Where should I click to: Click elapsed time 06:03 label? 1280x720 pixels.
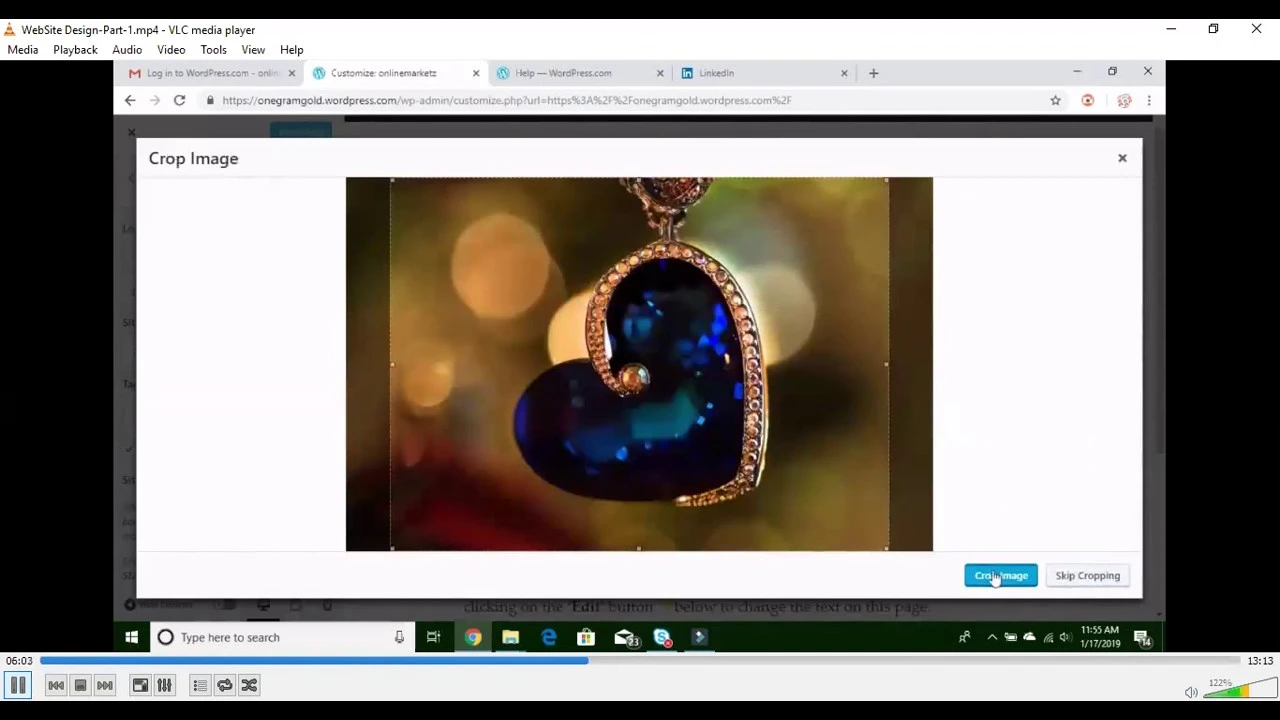(19, 661)
